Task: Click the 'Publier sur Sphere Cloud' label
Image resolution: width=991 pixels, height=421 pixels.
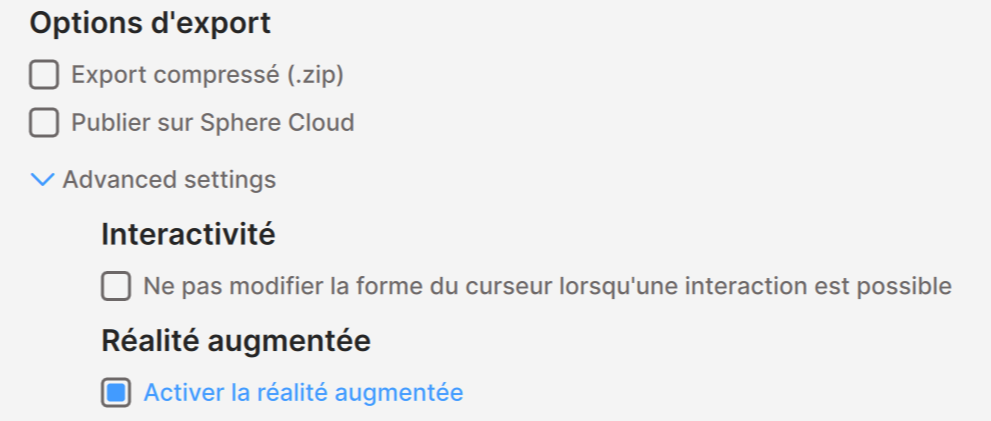Action: pos(213,124)
